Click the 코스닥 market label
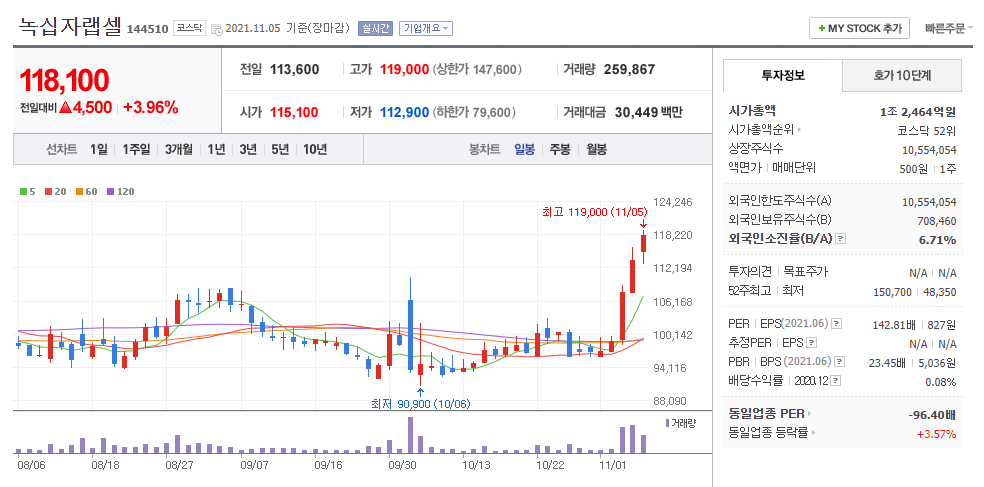 tap(189, 28)
